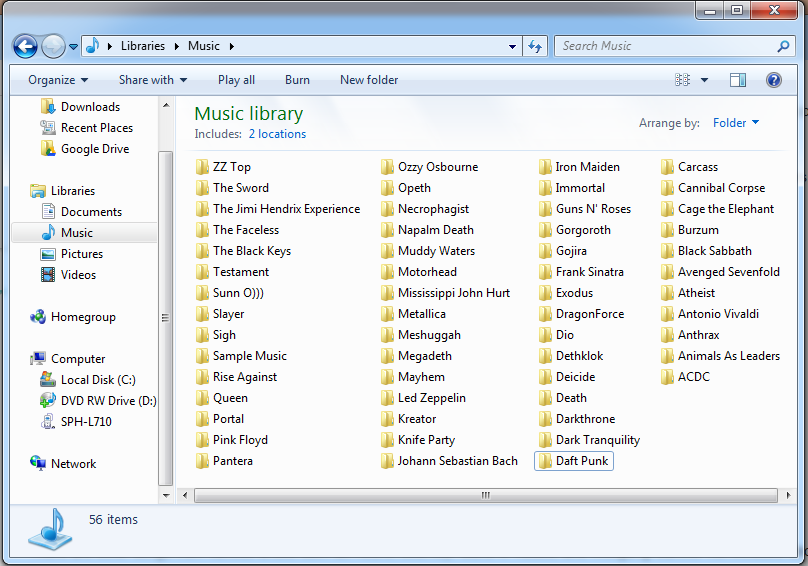This screenshot has height=566, width=808.
Task: Click the horizontal scrollbar left arrow
Action: coord(185,496)
